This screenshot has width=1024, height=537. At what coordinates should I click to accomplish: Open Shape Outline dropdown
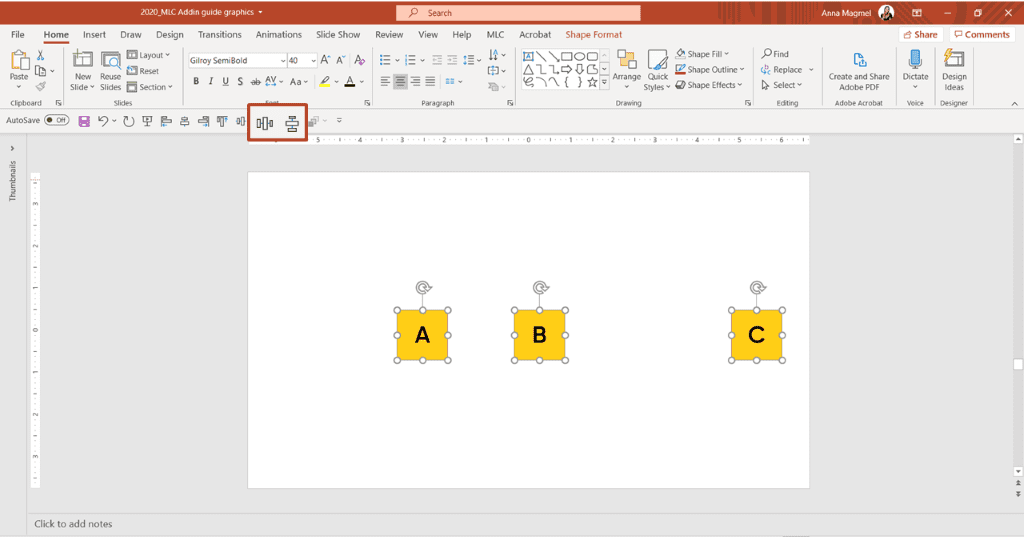[710, 69]
